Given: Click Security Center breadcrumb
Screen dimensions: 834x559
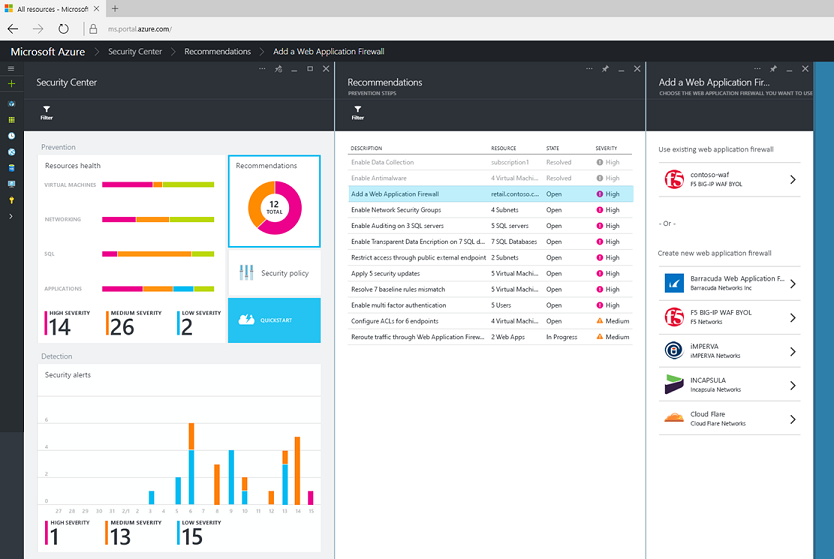Looking at the screenshot, I should click(135, 52).
